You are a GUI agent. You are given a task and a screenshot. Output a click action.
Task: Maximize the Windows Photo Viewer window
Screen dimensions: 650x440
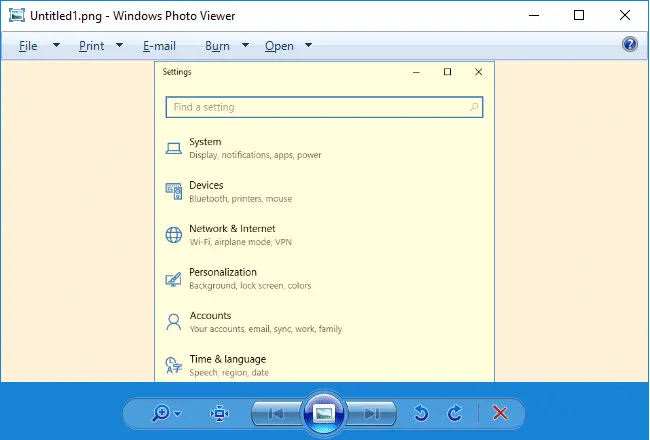[579, 15]
